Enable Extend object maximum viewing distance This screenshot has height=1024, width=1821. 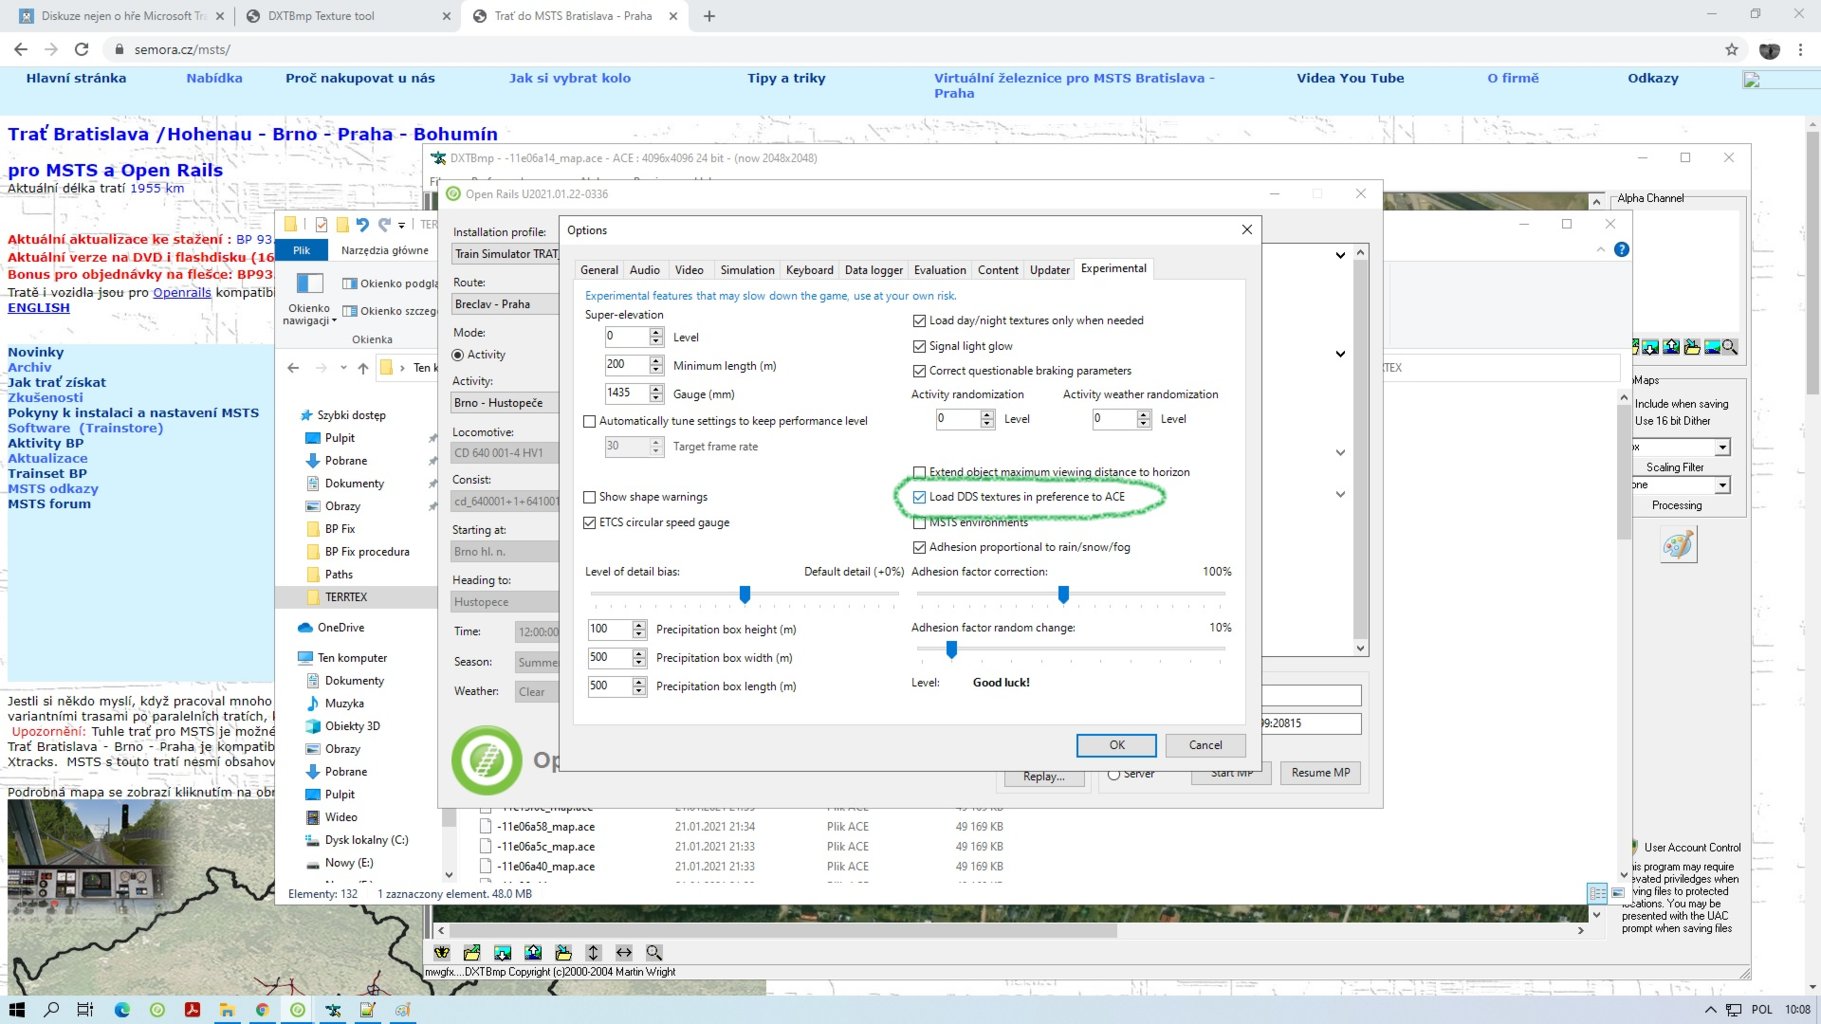click(x=919, y=472)
